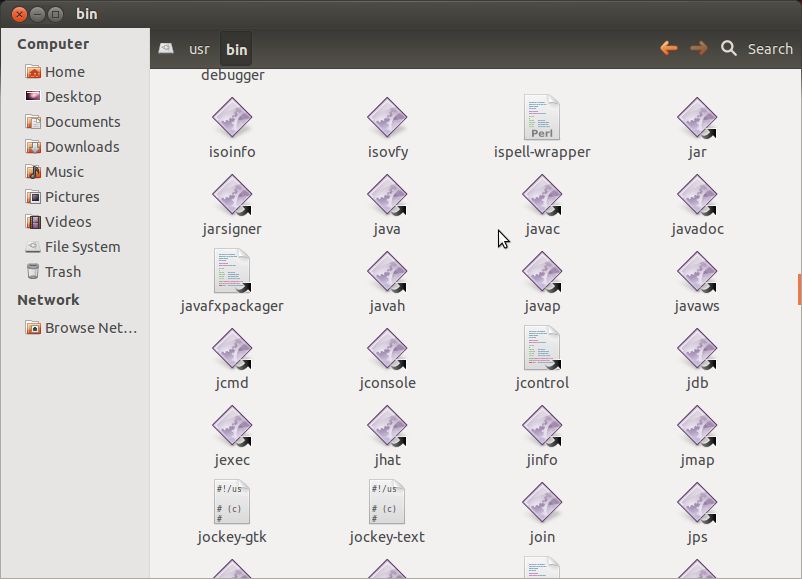Select the ispell-wrapper Perl script icon
The height and width of the screenshot is (579, 802).
pyautogui.click(x=542, y=118)
